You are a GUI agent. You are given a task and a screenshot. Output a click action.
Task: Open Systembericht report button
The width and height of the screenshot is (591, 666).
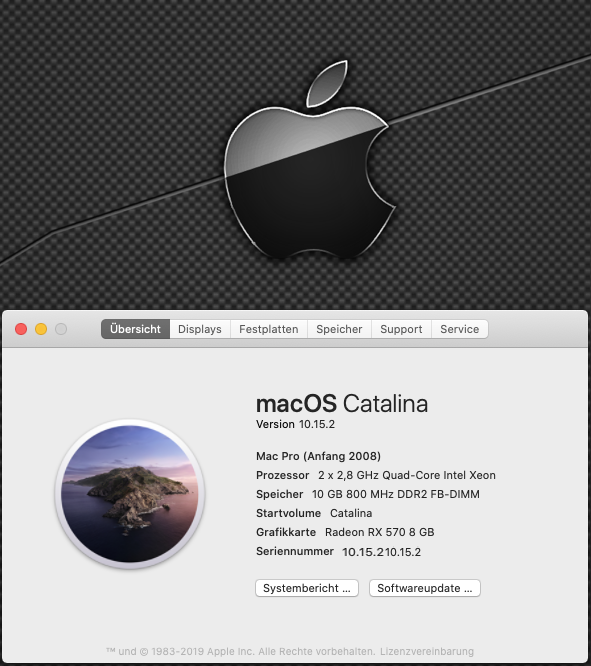[307, 588]
